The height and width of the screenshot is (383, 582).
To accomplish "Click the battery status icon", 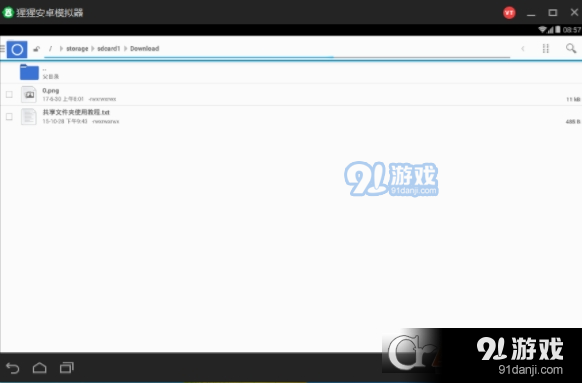I will (x=558, y=30).
